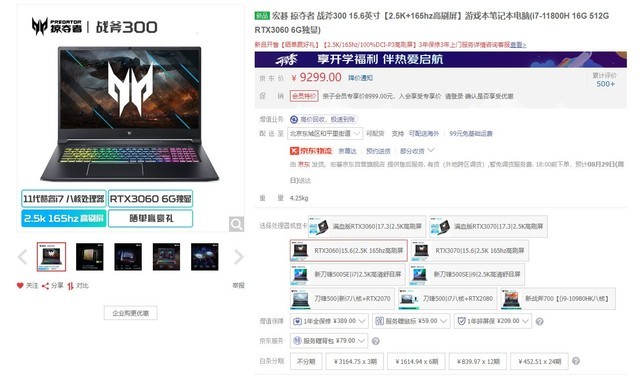Choose RTX3060|15.6|2.5K 165hz option
The height and width of the screenshot is (377, 640).
(349, 251)
